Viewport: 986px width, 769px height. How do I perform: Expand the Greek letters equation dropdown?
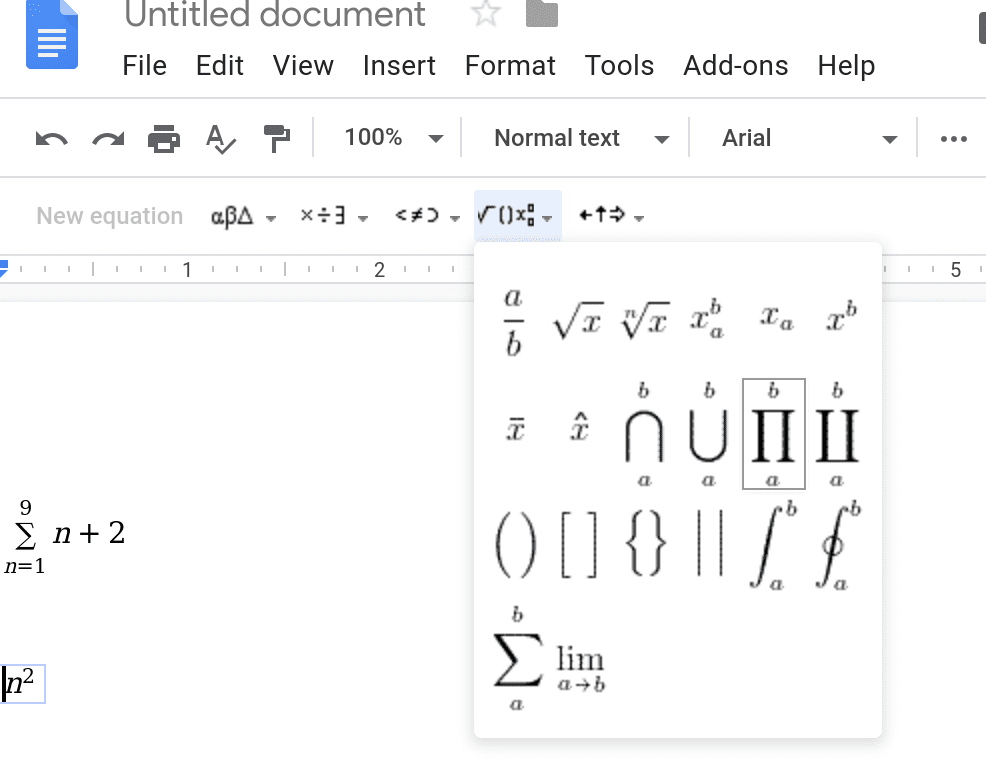243,216
